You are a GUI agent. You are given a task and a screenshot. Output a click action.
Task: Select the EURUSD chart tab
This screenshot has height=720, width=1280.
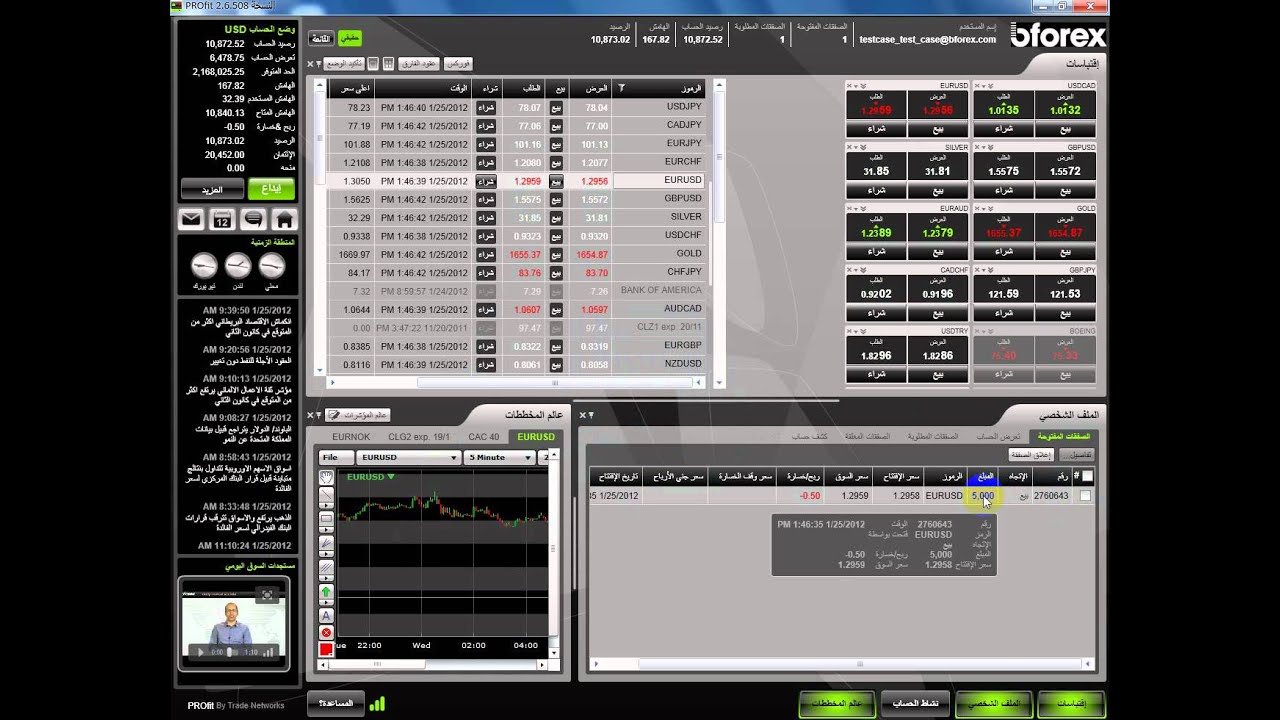535,437
